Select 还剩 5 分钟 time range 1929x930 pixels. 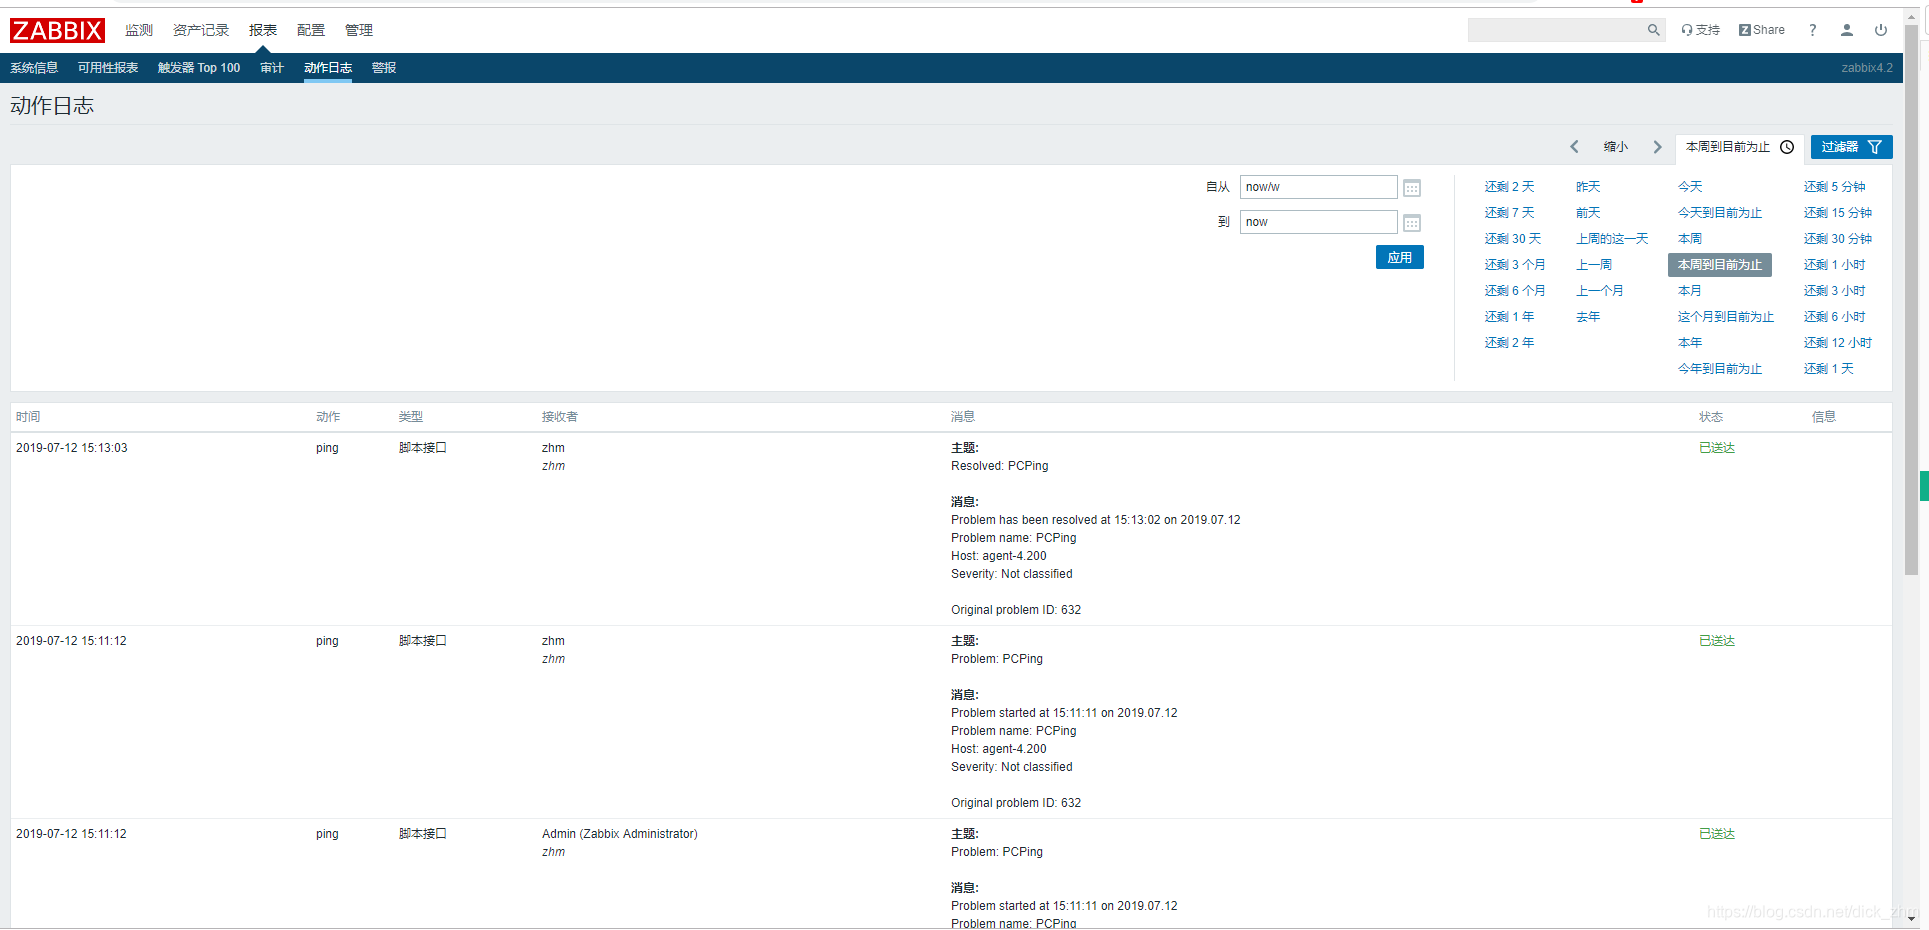1835,187
